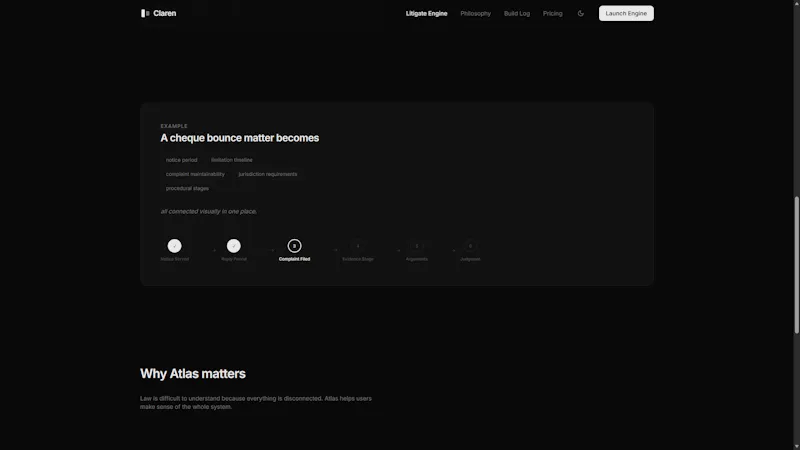Click 'all connected visually in one place' text
800x450 pixels.
pos(209,211)
